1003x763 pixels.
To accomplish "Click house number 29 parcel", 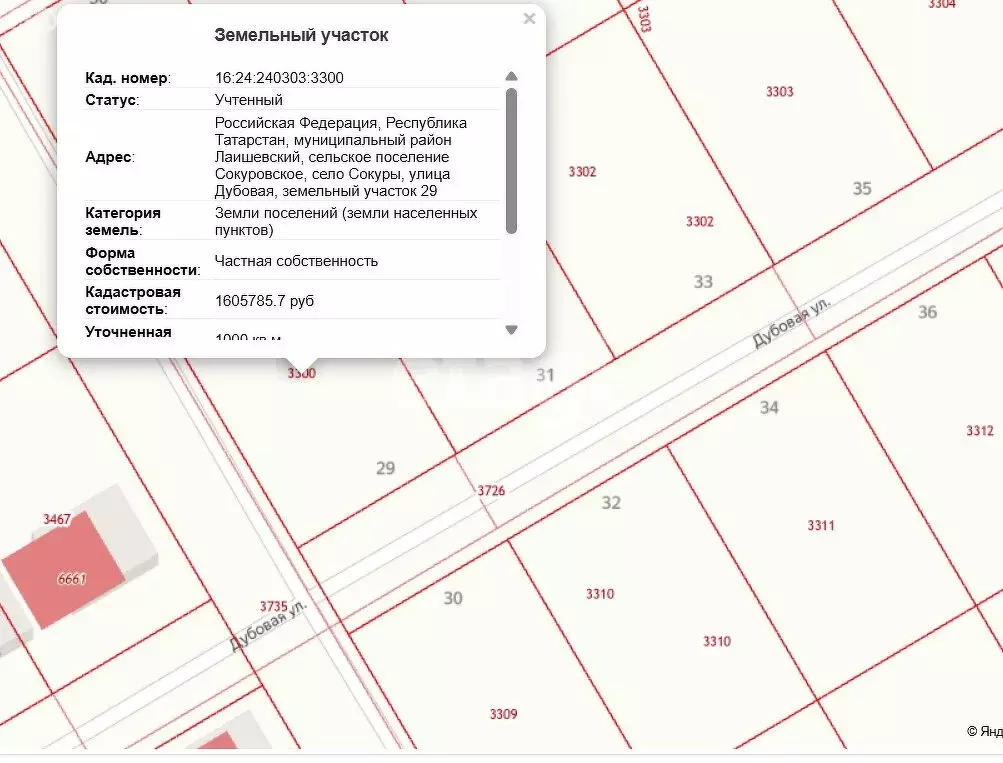I will (x=385, y=467).
